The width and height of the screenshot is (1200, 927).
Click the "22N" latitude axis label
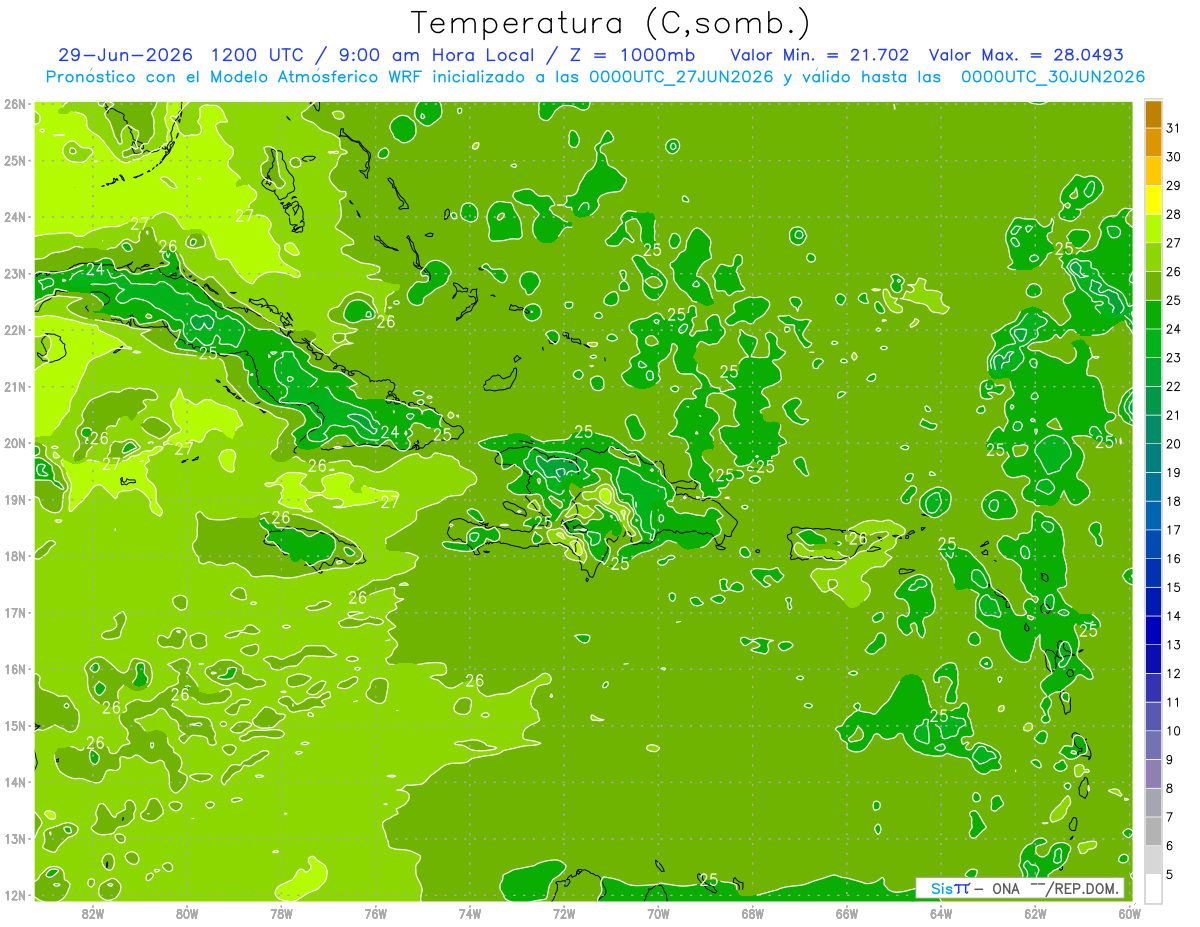pos(15,330)
